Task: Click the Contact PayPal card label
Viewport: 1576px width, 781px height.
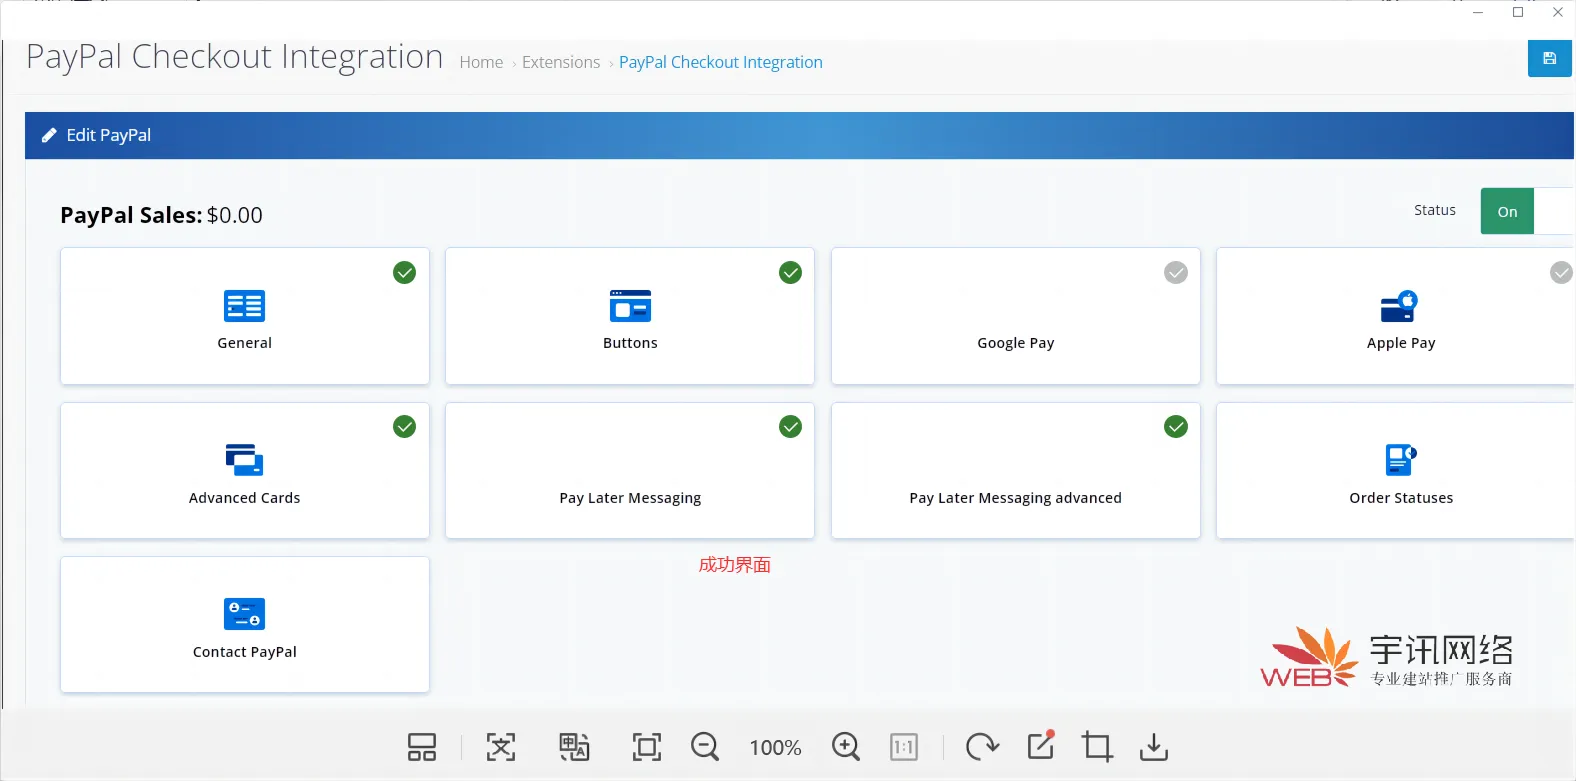Action: coord(245,652)
